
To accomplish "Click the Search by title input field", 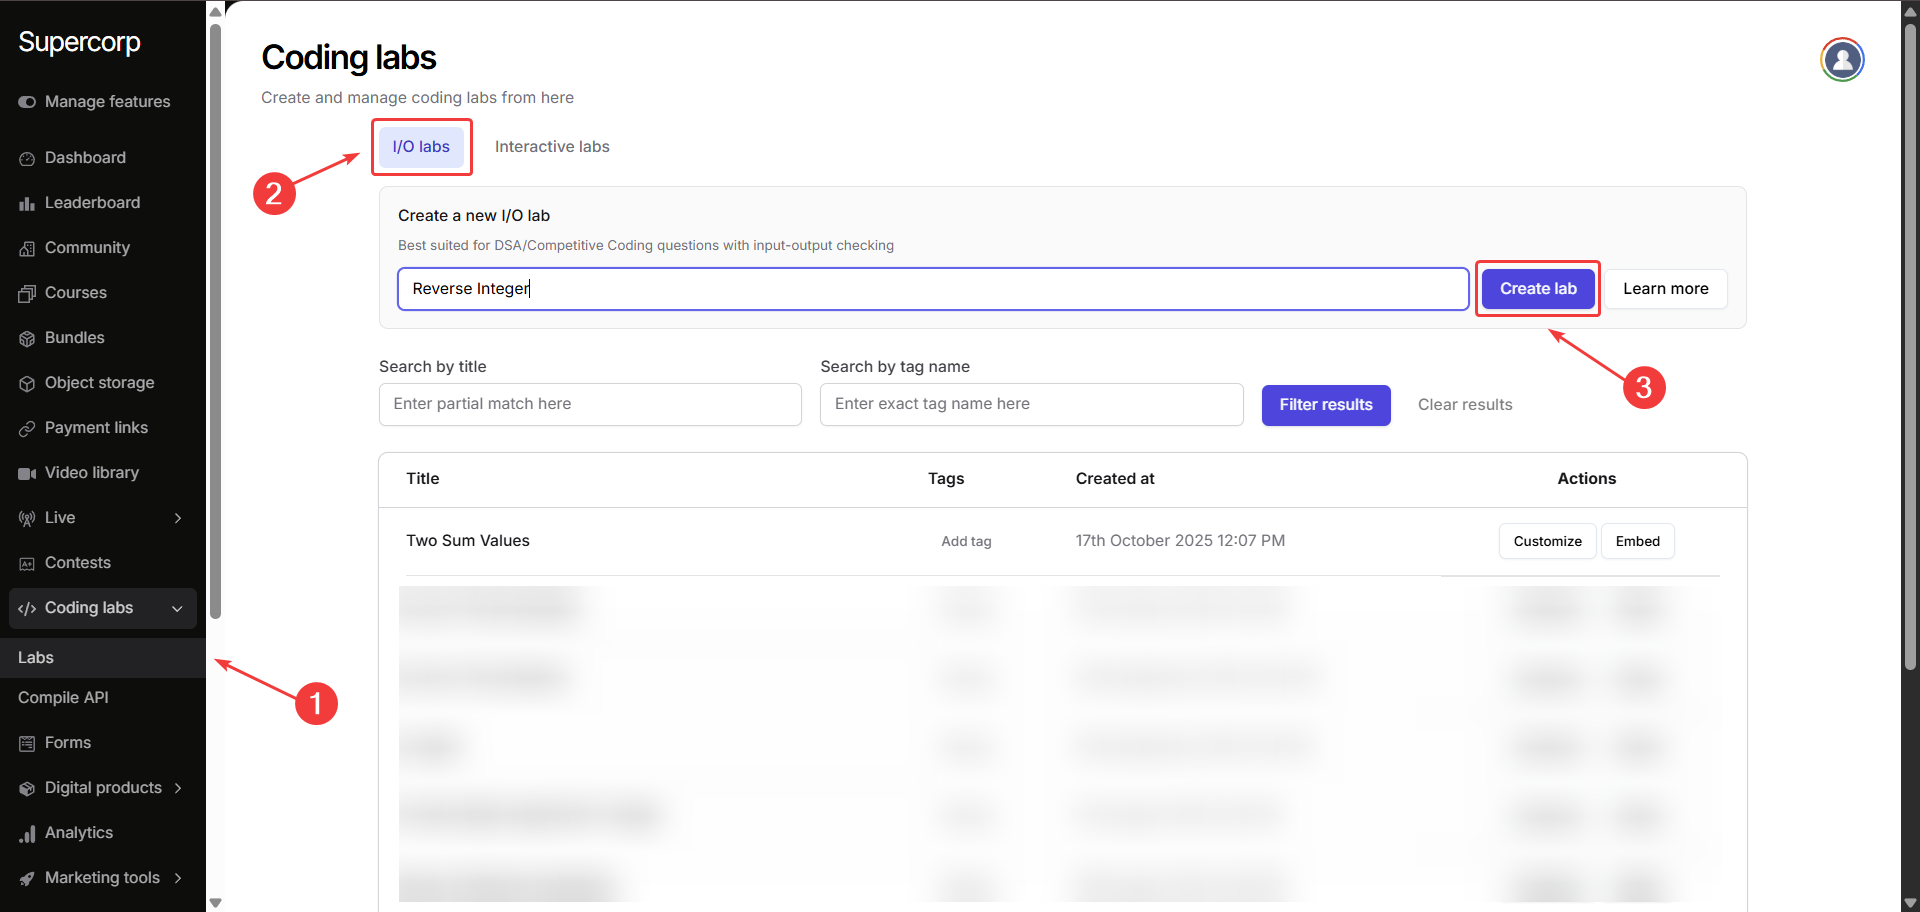I will tap(590, 404).
